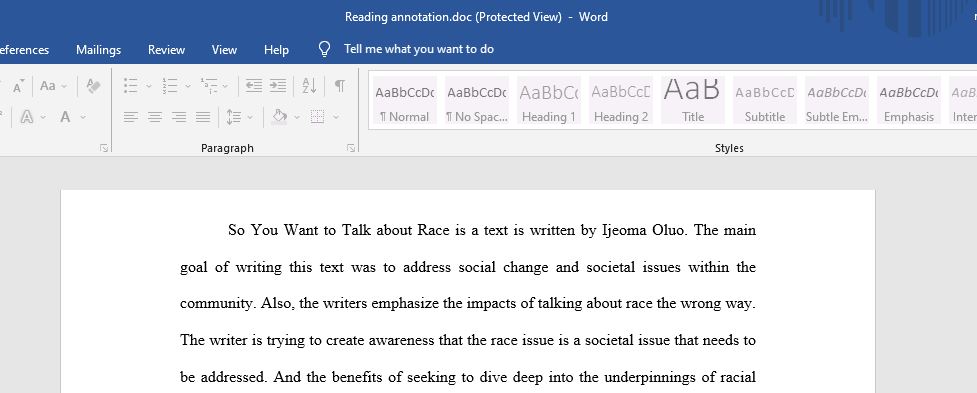Apply Text Effects outlined A icon

[27, 116]
